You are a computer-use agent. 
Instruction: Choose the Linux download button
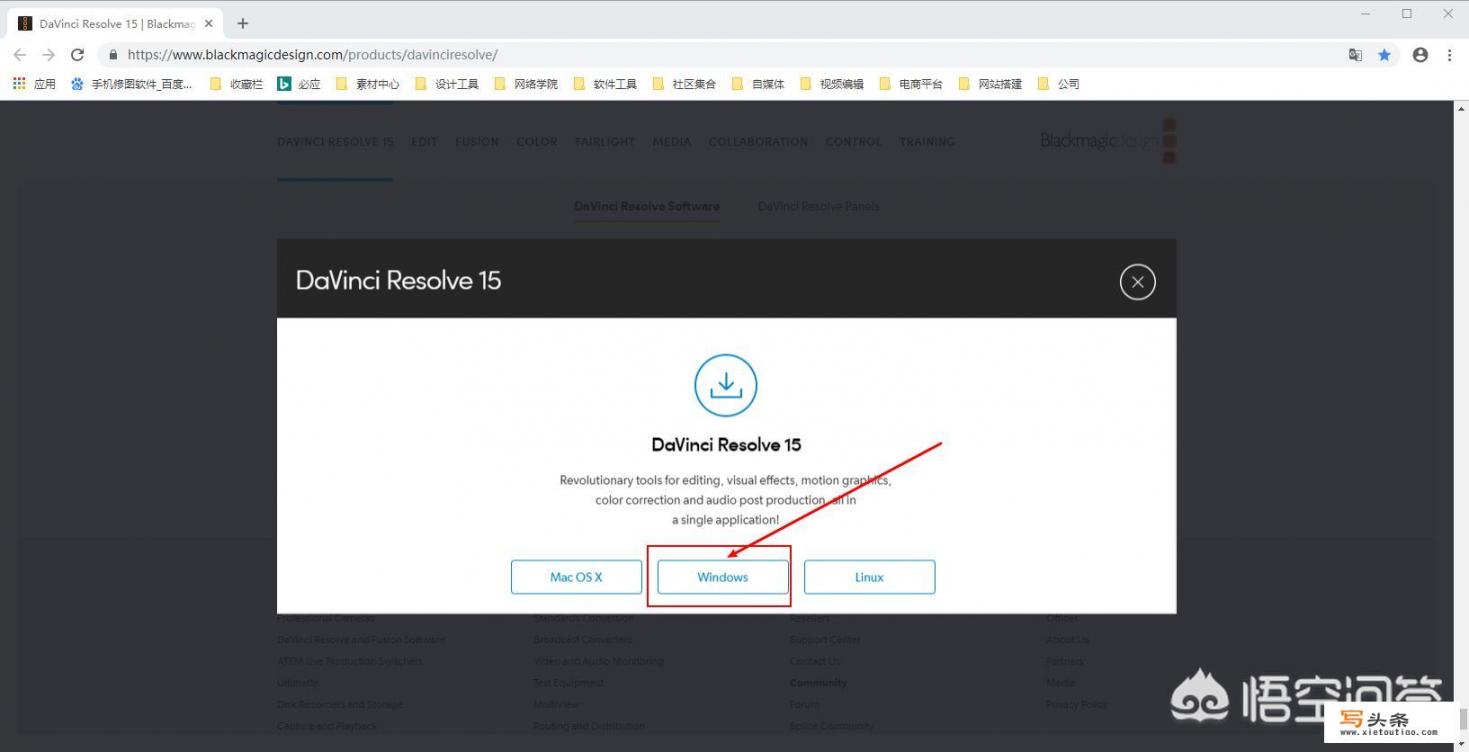(869, 577)
